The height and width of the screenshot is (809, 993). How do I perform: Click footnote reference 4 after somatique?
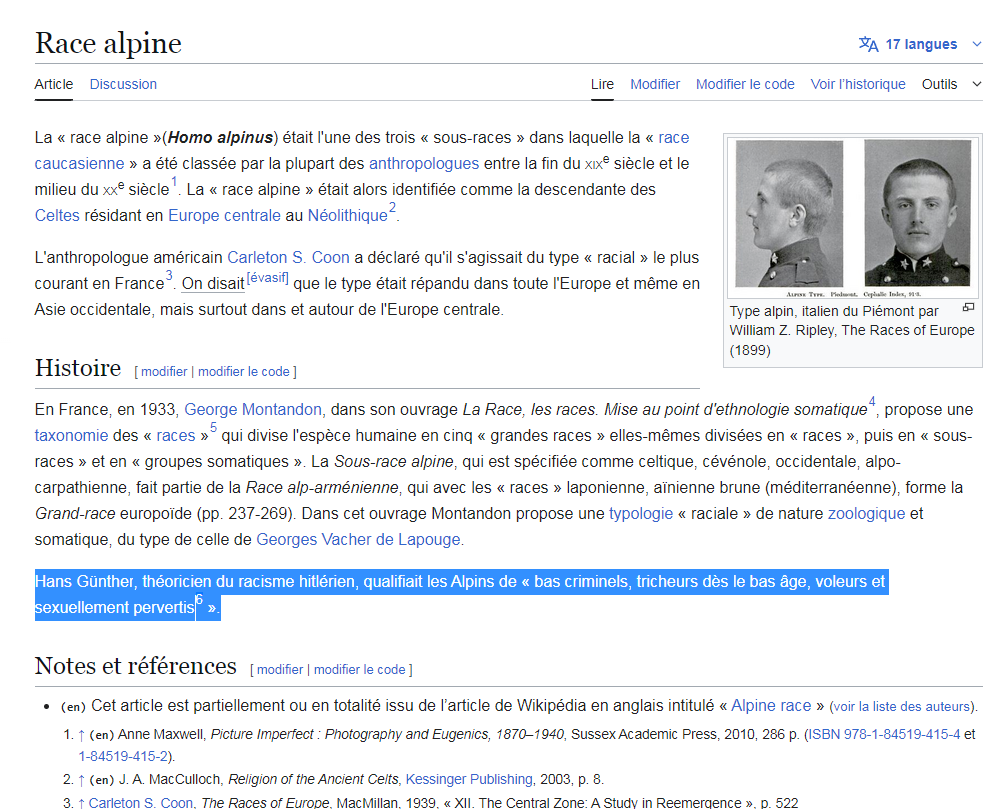point(871,402)
